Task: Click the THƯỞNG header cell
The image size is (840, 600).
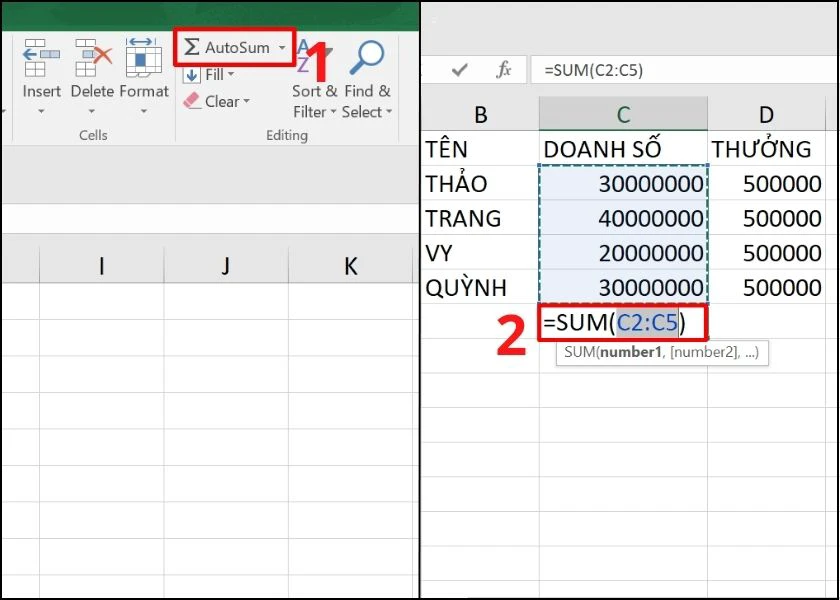Action: (x=767, y=148)
